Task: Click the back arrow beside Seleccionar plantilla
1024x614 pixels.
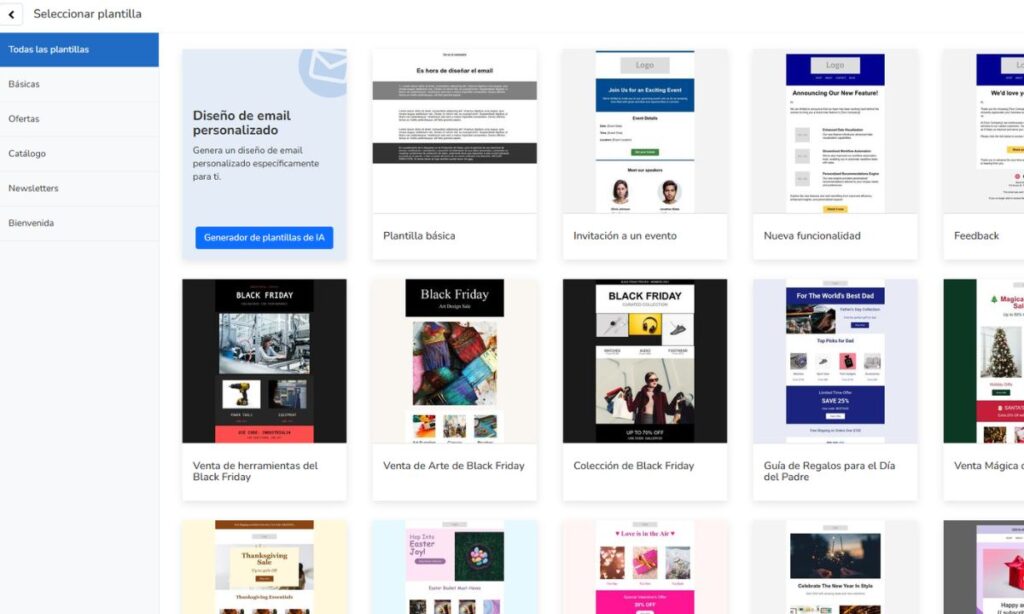Action: click(11, 14)
